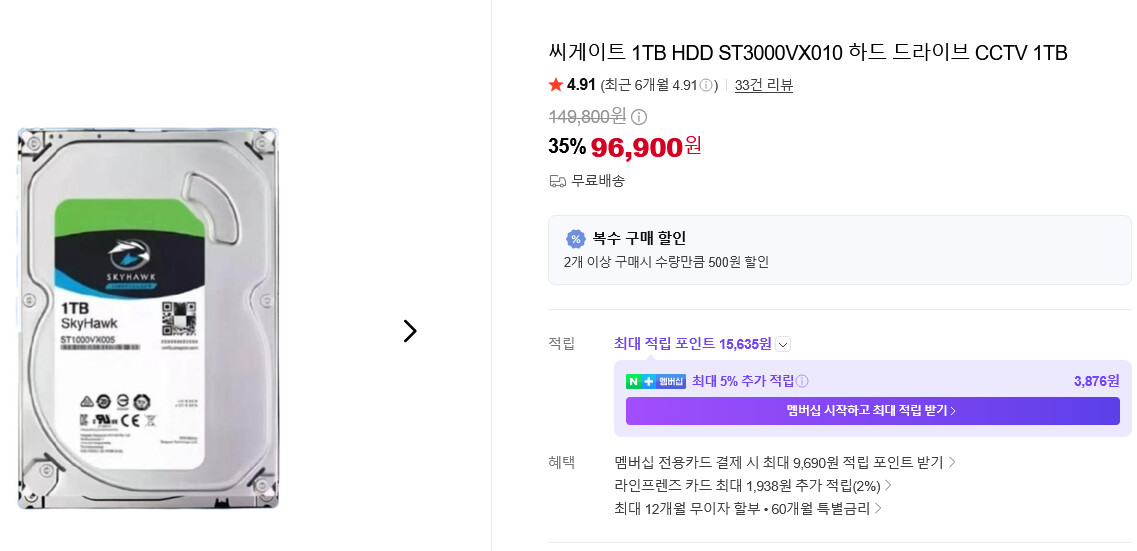The height and width of the screenshot is (551, 1137).
Task: Open the 33건 리뷰 reviews link
Action: (764, 86)
